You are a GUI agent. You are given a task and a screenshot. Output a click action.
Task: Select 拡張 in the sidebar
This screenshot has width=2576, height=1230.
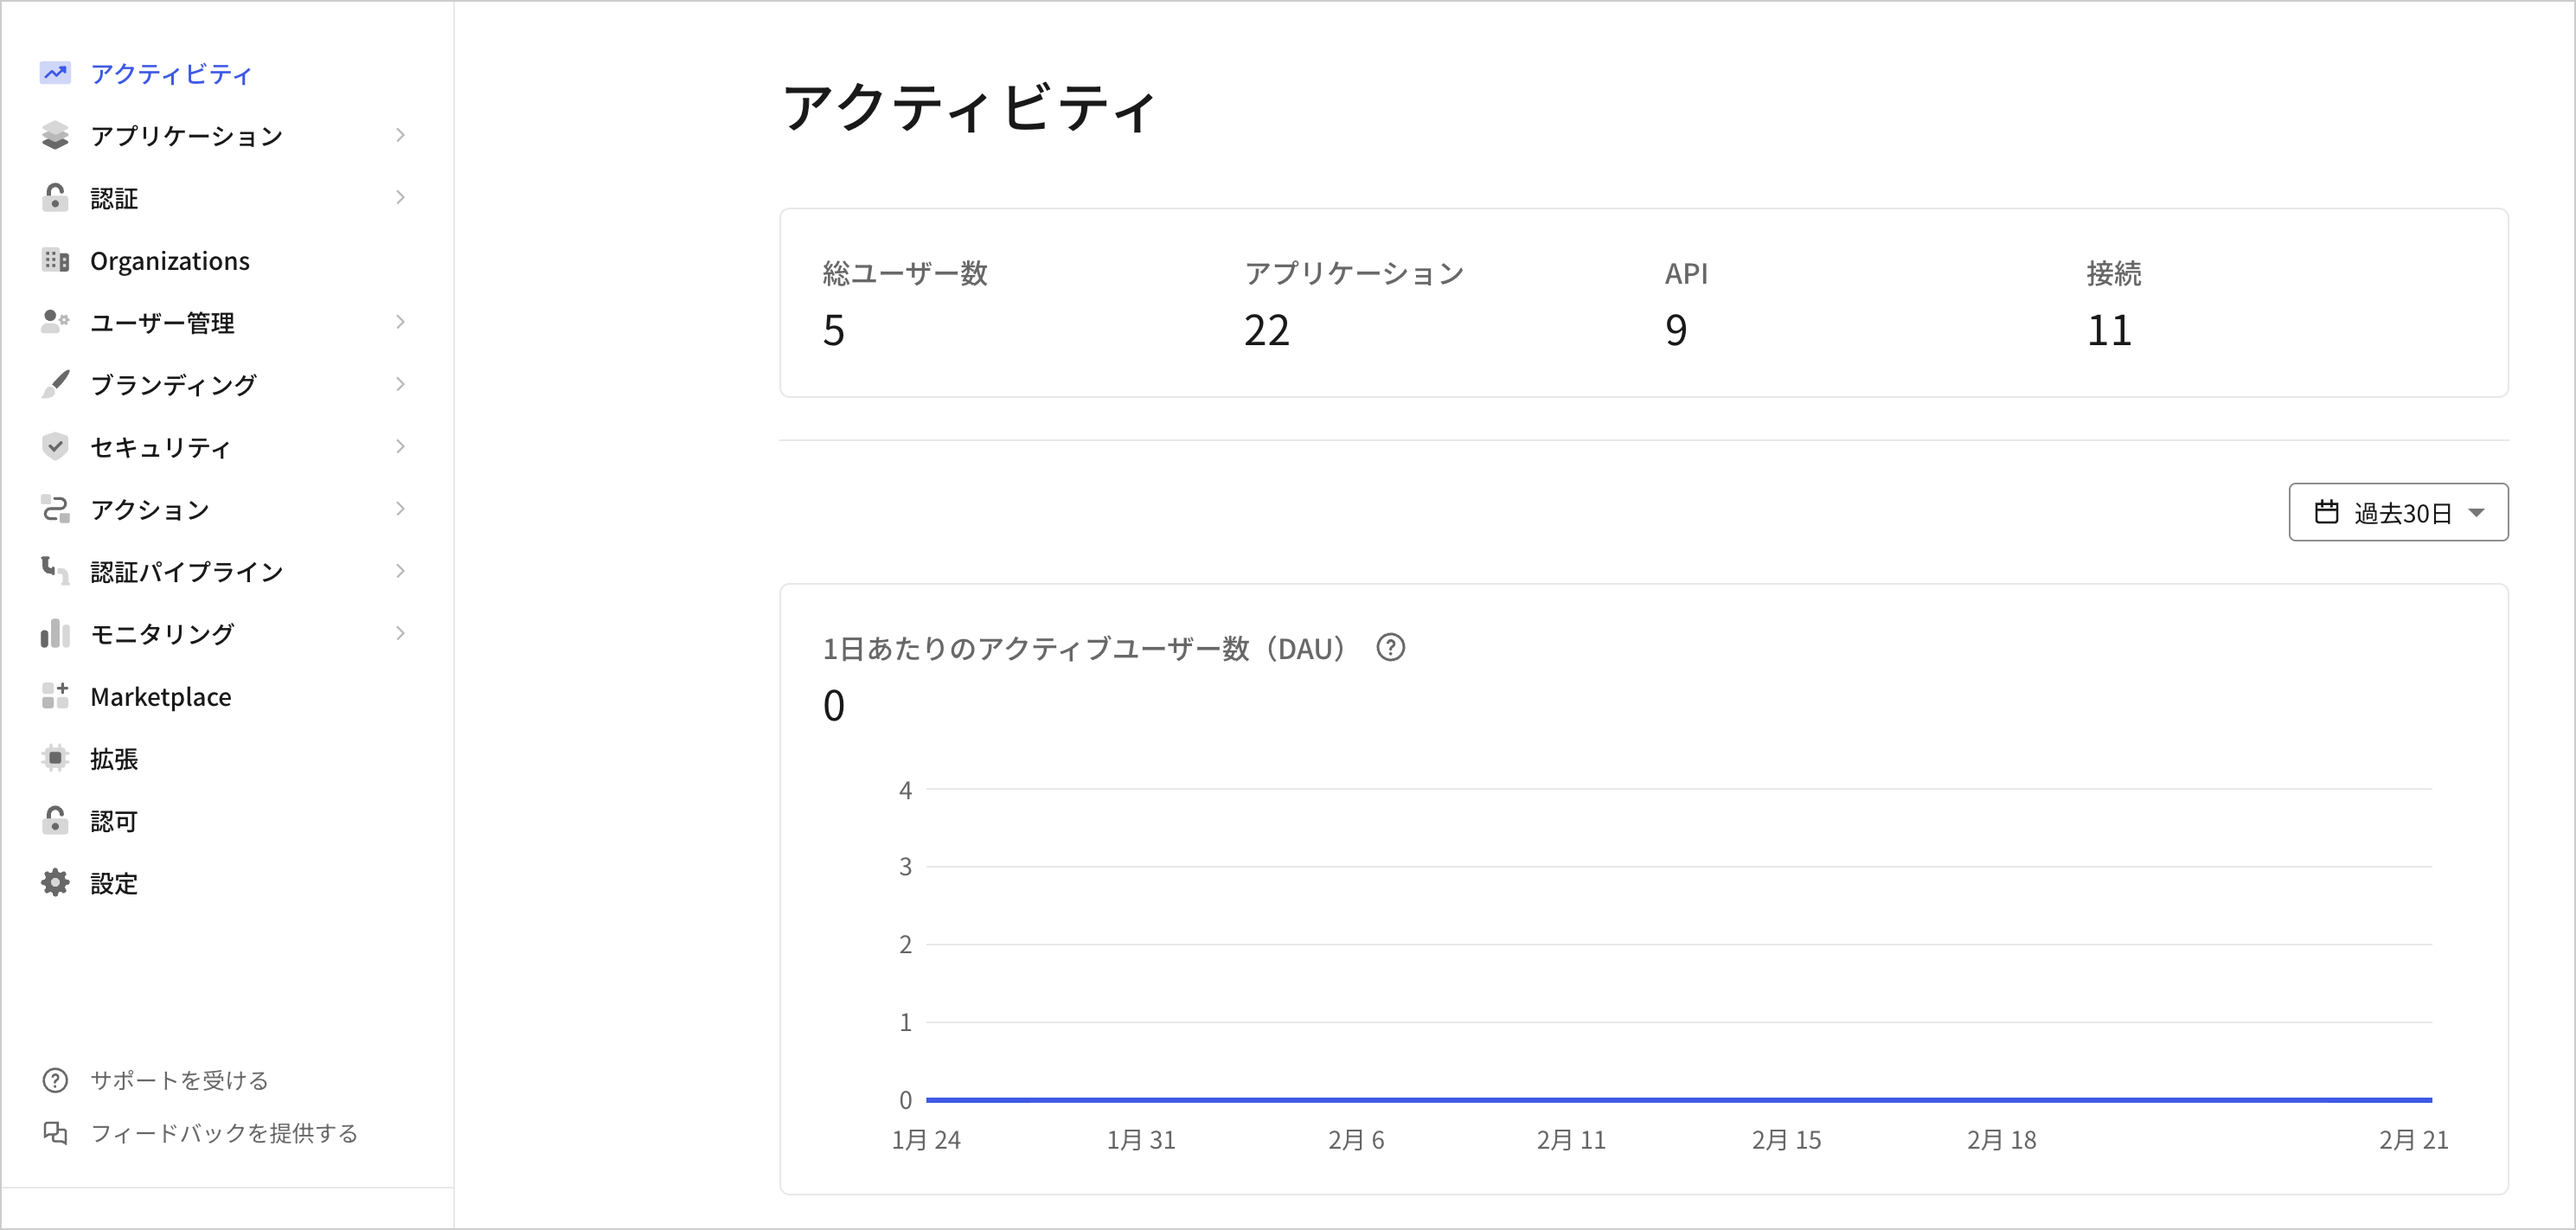tap(114, 758)
